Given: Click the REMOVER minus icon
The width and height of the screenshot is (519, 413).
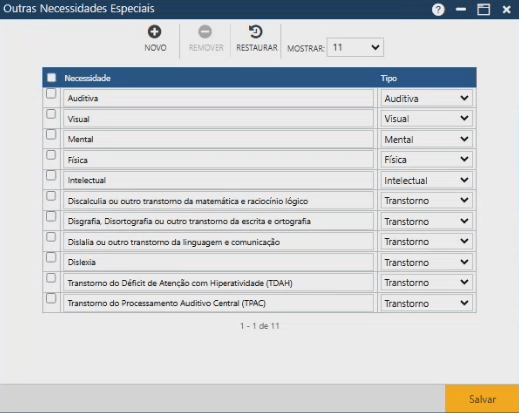Looking at the screenshot, I should point(205,32).
